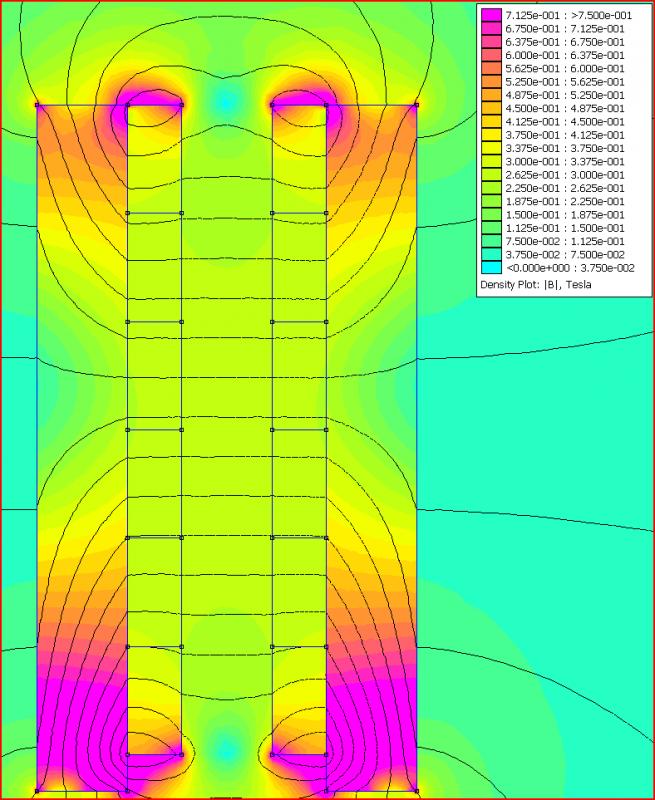Click the 'Density Plot: |B|, Tesla' label
Image resolution: width=655 pixels, height=800 pixels.
click(x=536, y=285)
